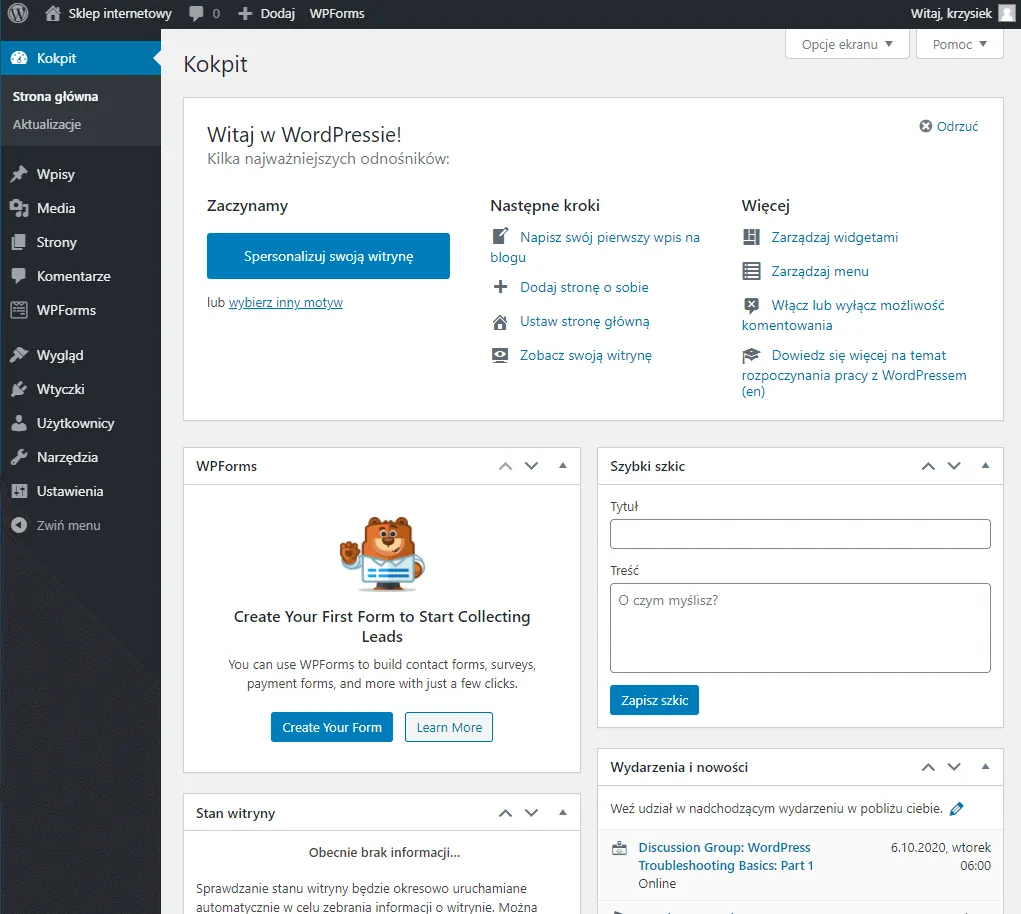Image resolution: width=1021 pixels, height=914 pixels.
Task: Click the WPForms bear mascot image
Action: [382, 553]
